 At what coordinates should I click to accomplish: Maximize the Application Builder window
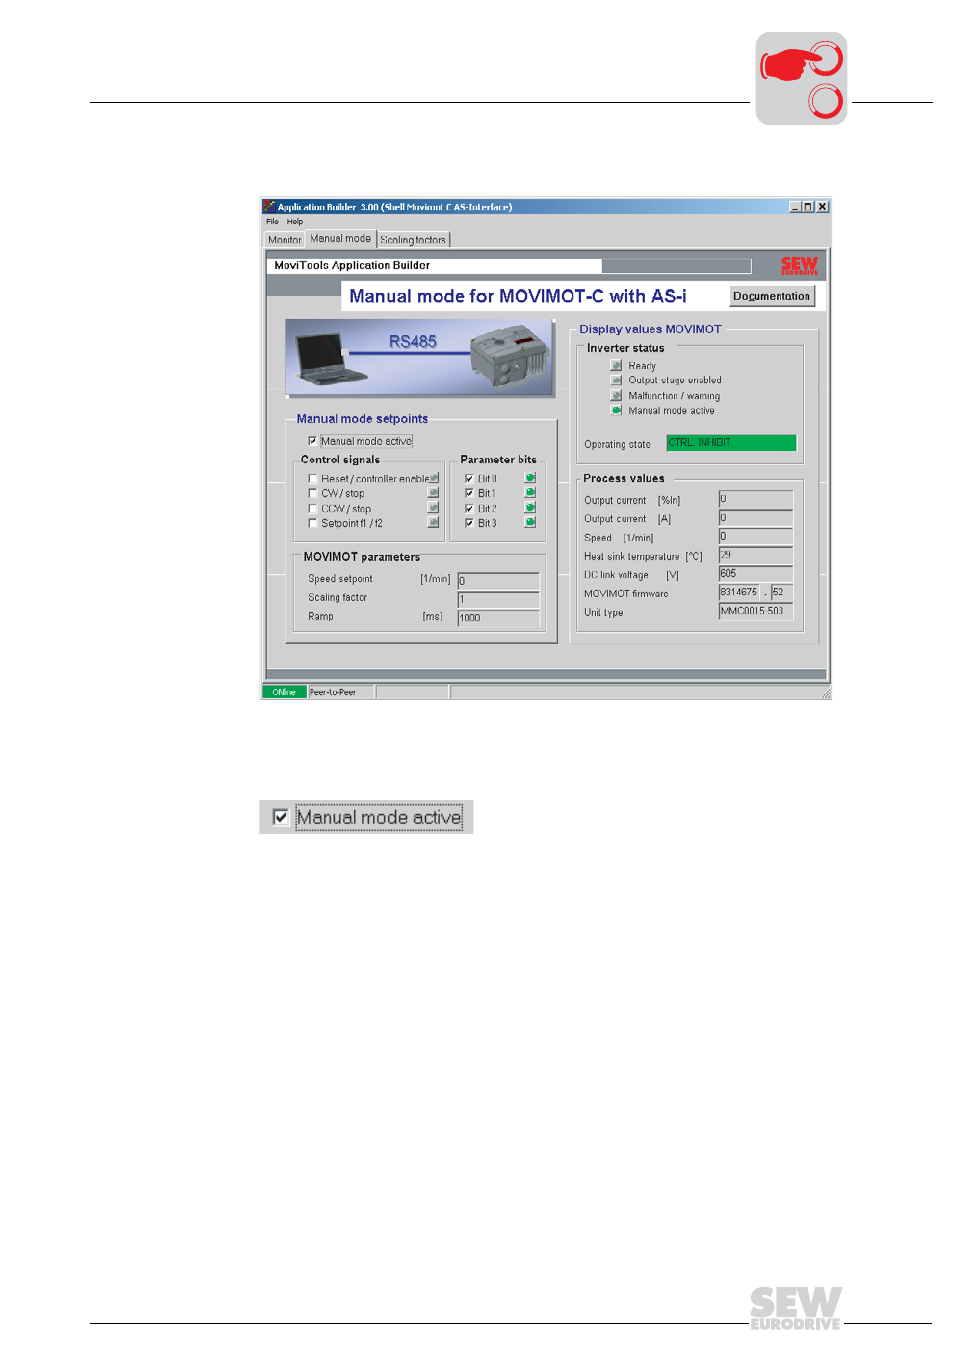[808, 207]
